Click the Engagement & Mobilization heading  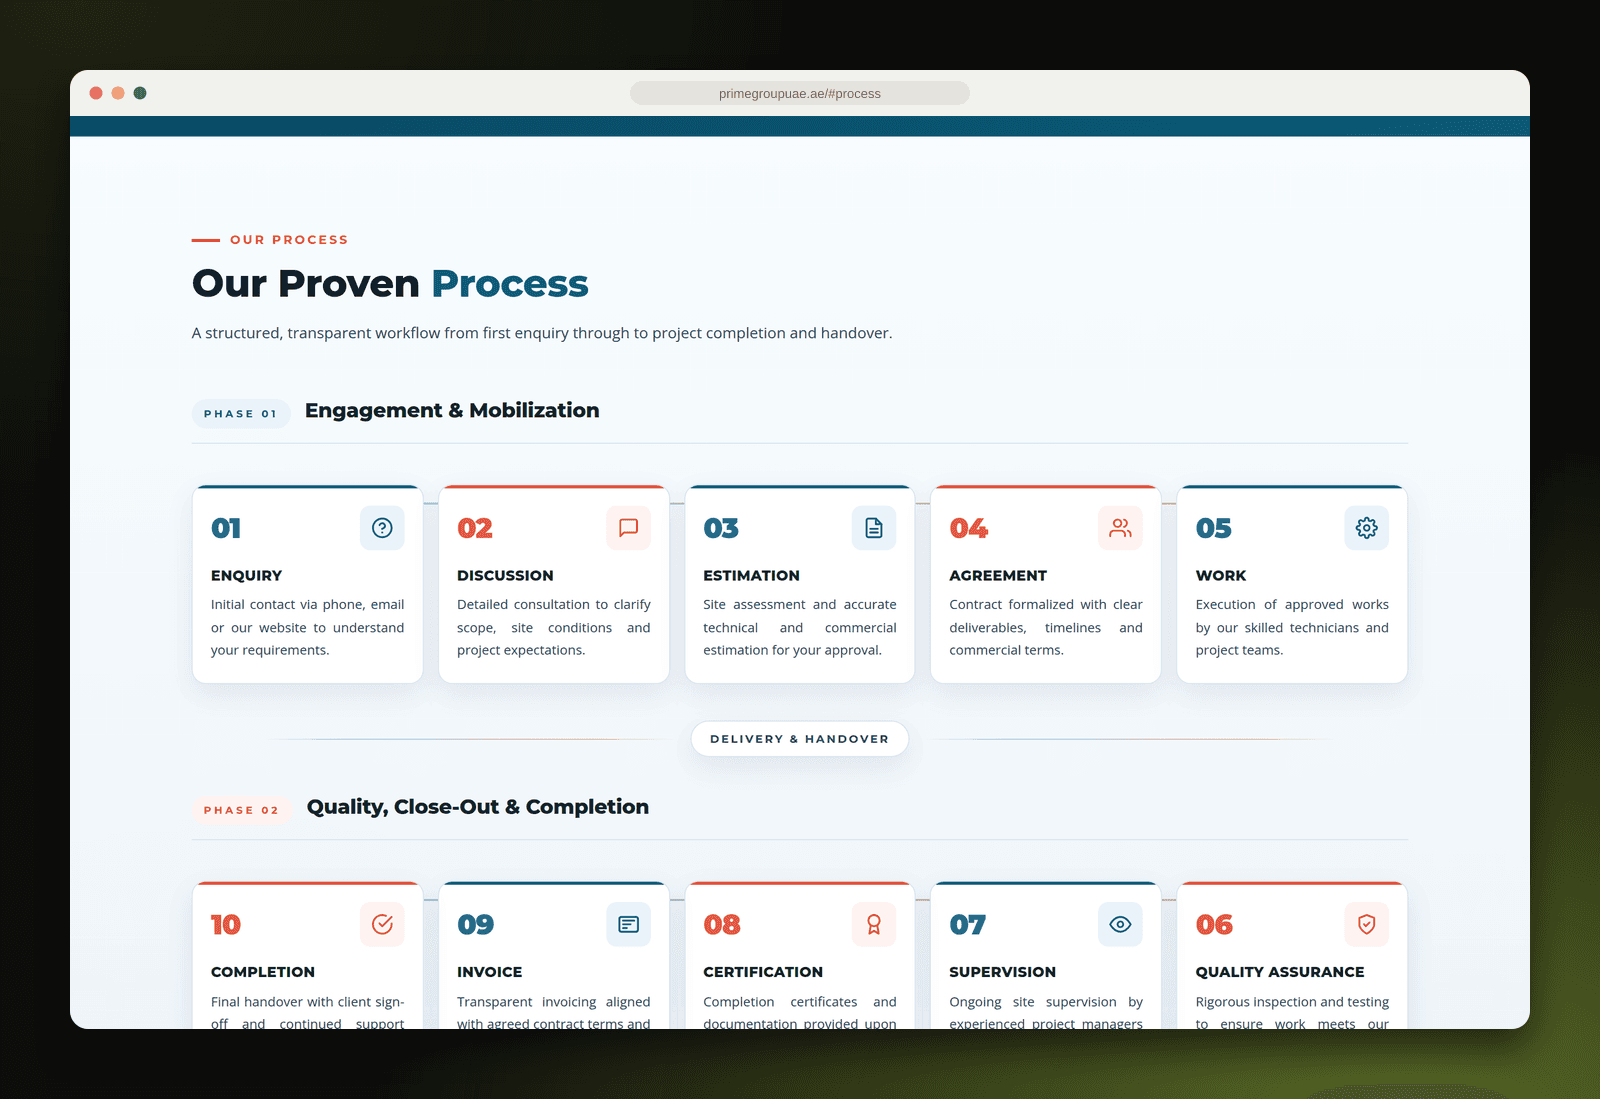pyautogui.click(x=452, y=411)
